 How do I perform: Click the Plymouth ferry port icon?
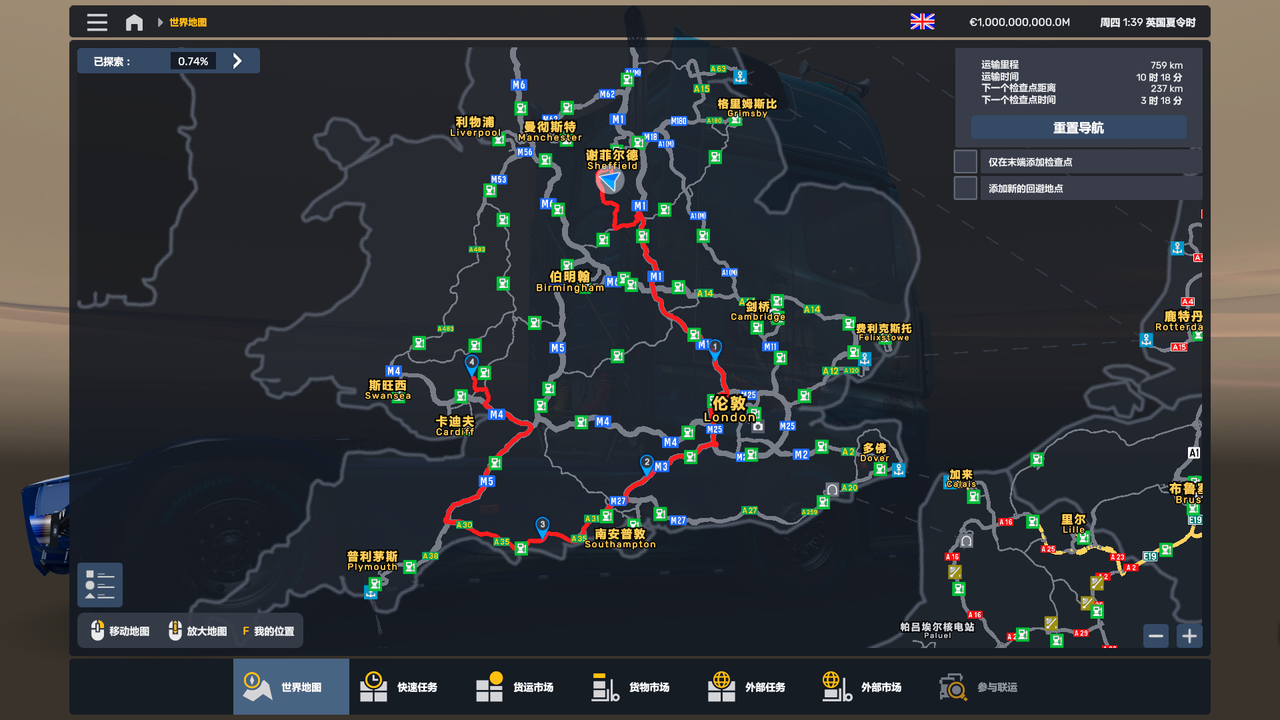[372, 592]
